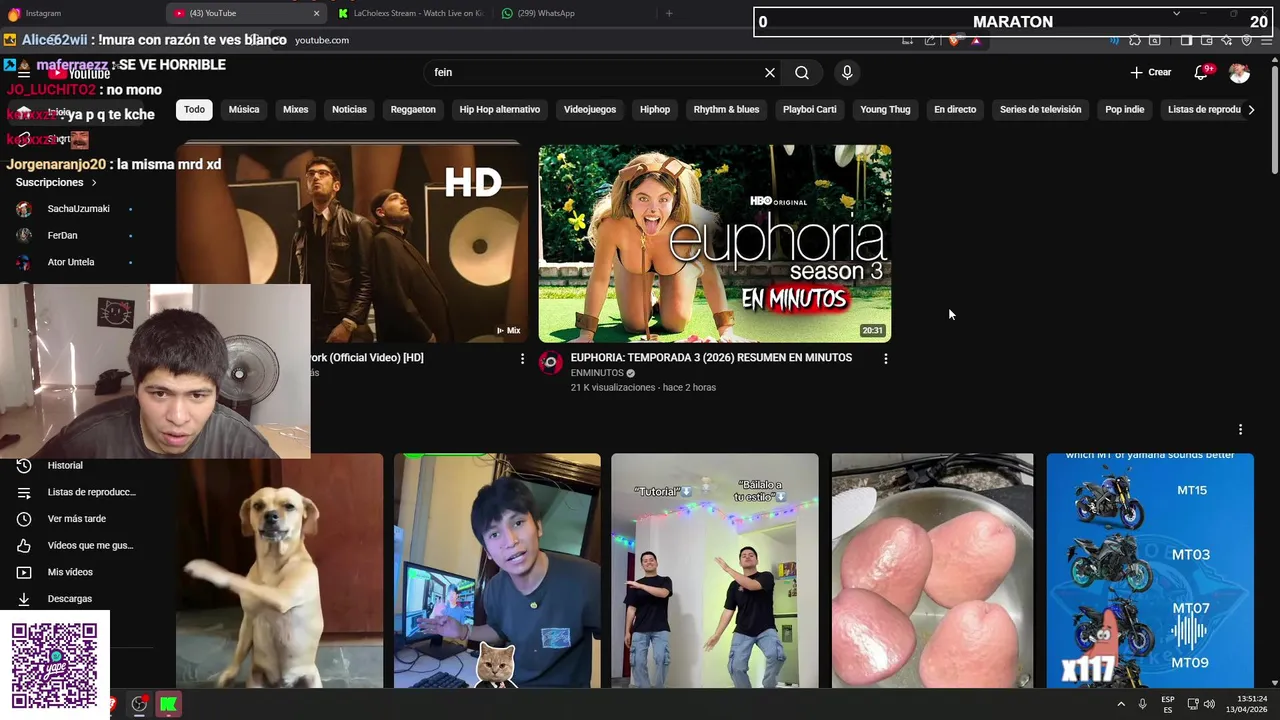This screenshot has height=720, width=1280.
Task: Open a new browser tab
Action: 669,13
